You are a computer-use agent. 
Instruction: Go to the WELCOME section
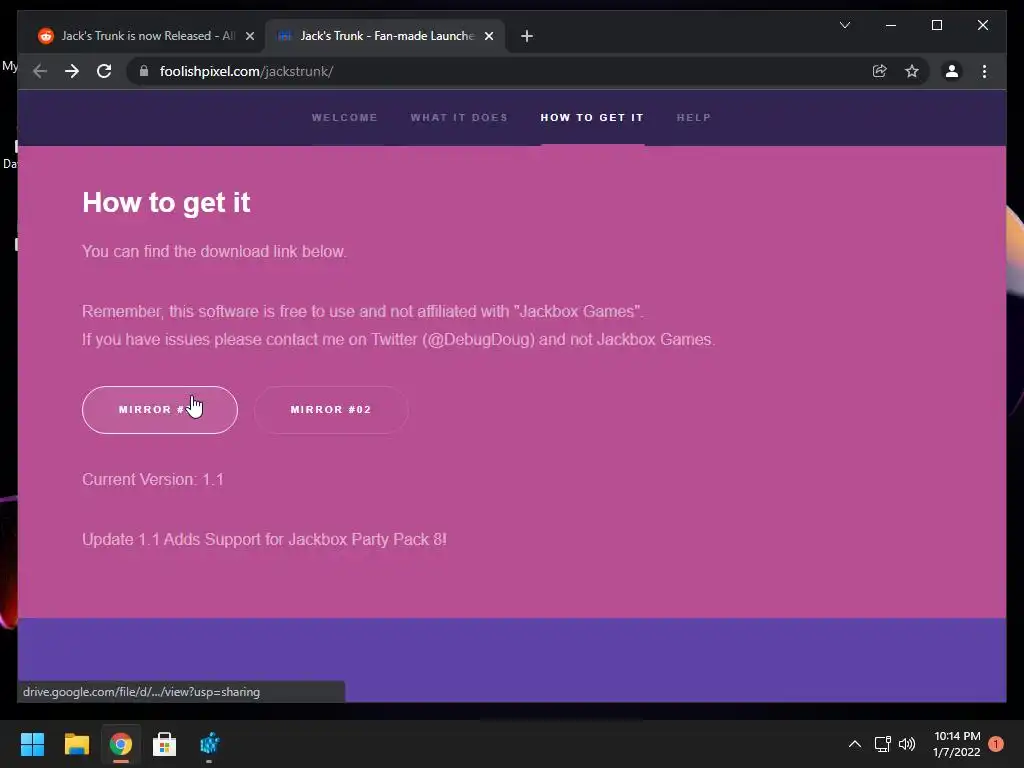pyautogui.click(x=345, y=118)
